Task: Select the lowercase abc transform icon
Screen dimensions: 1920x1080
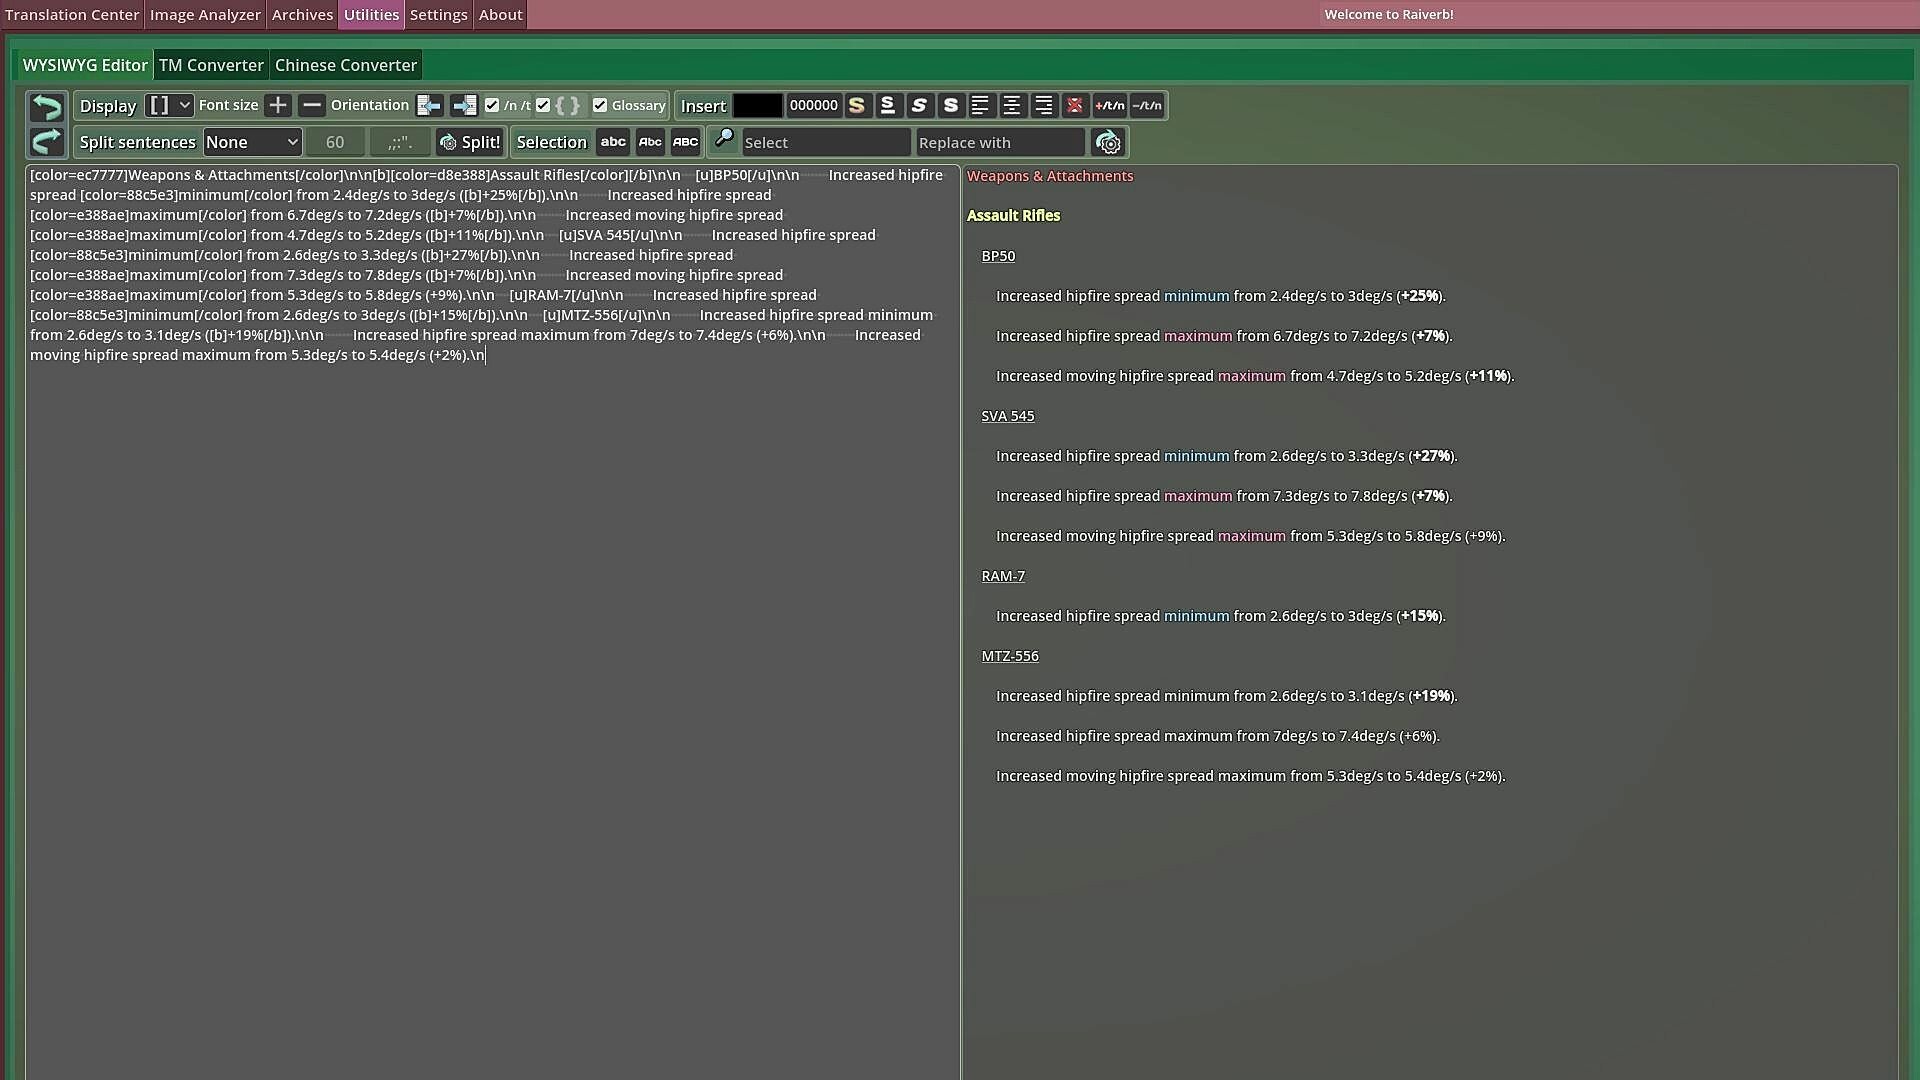Action: (x=613, y=142)
